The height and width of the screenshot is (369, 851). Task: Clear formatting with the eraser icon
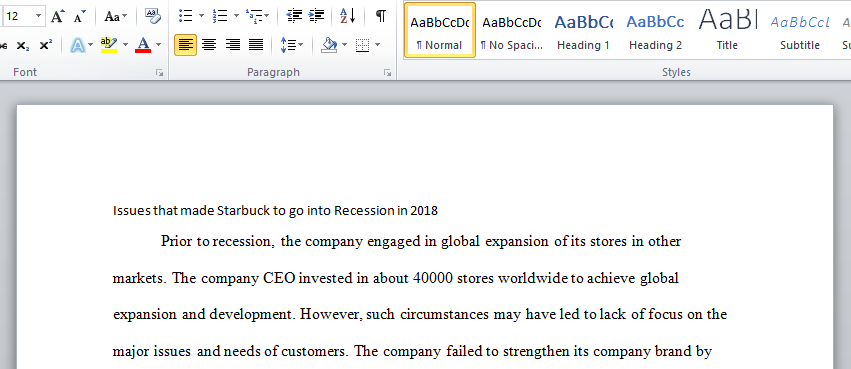153,16
